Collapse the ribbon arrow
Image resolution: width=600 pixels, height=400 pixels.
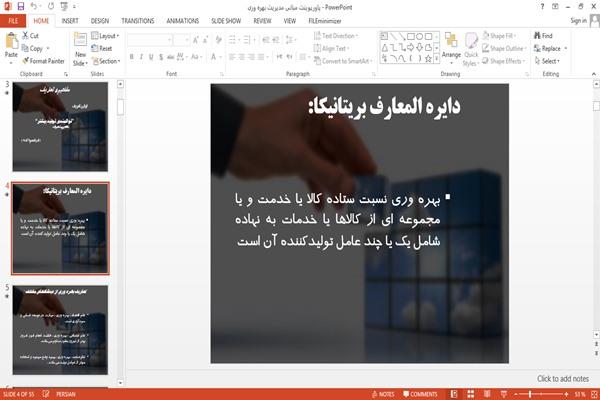[594, 73]
